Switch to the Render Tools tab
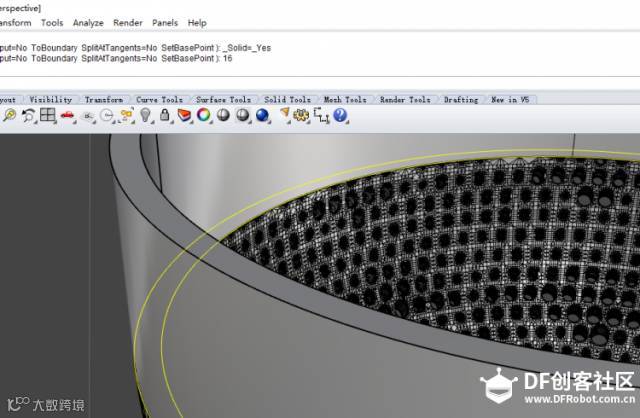Image resolution: width=640 pixels, height=418 pixels. click(x=405, y=100)
